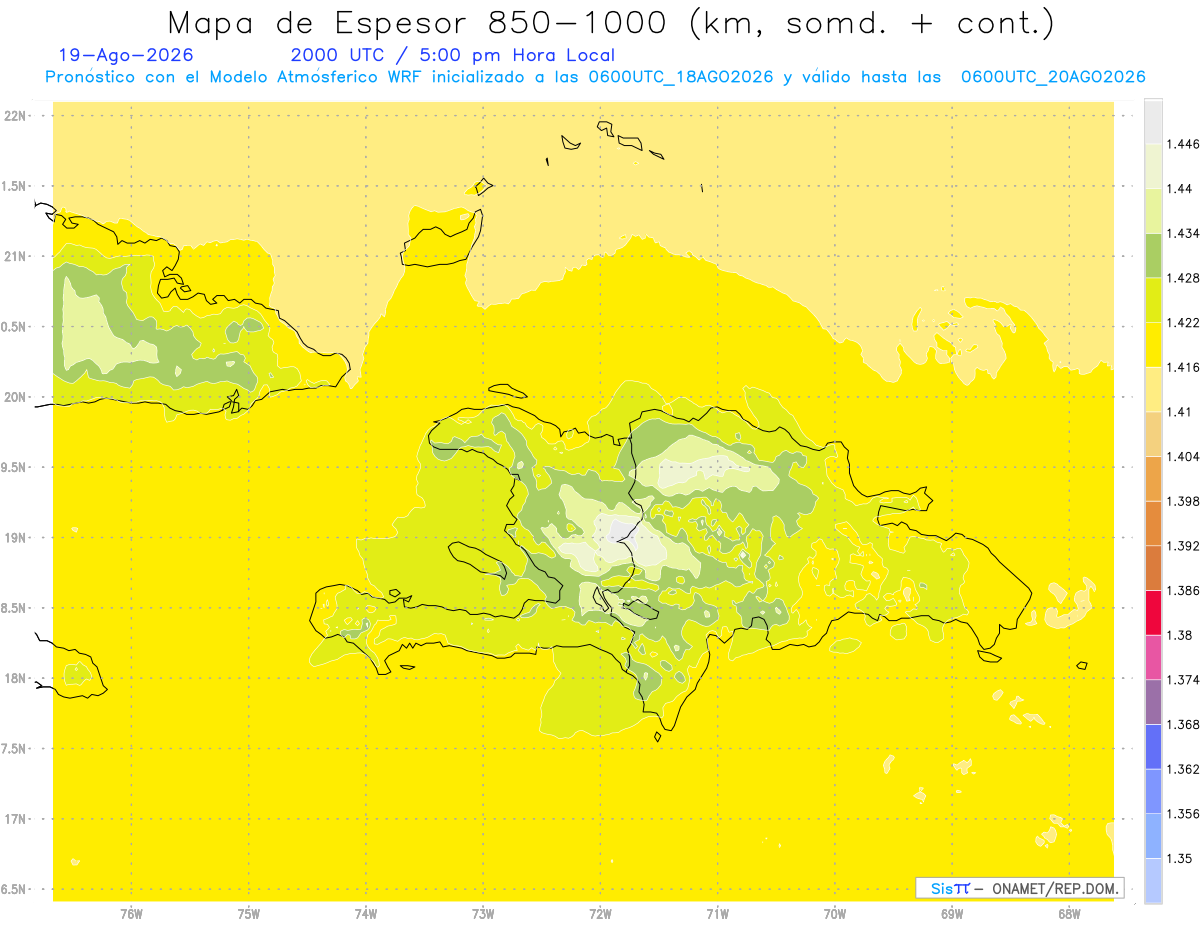Image resolution: width=1200 pixels, height=927 pixels.
Task: Select the green legend swatch between 1.428 and 1.434
Action: [1153, 255]
